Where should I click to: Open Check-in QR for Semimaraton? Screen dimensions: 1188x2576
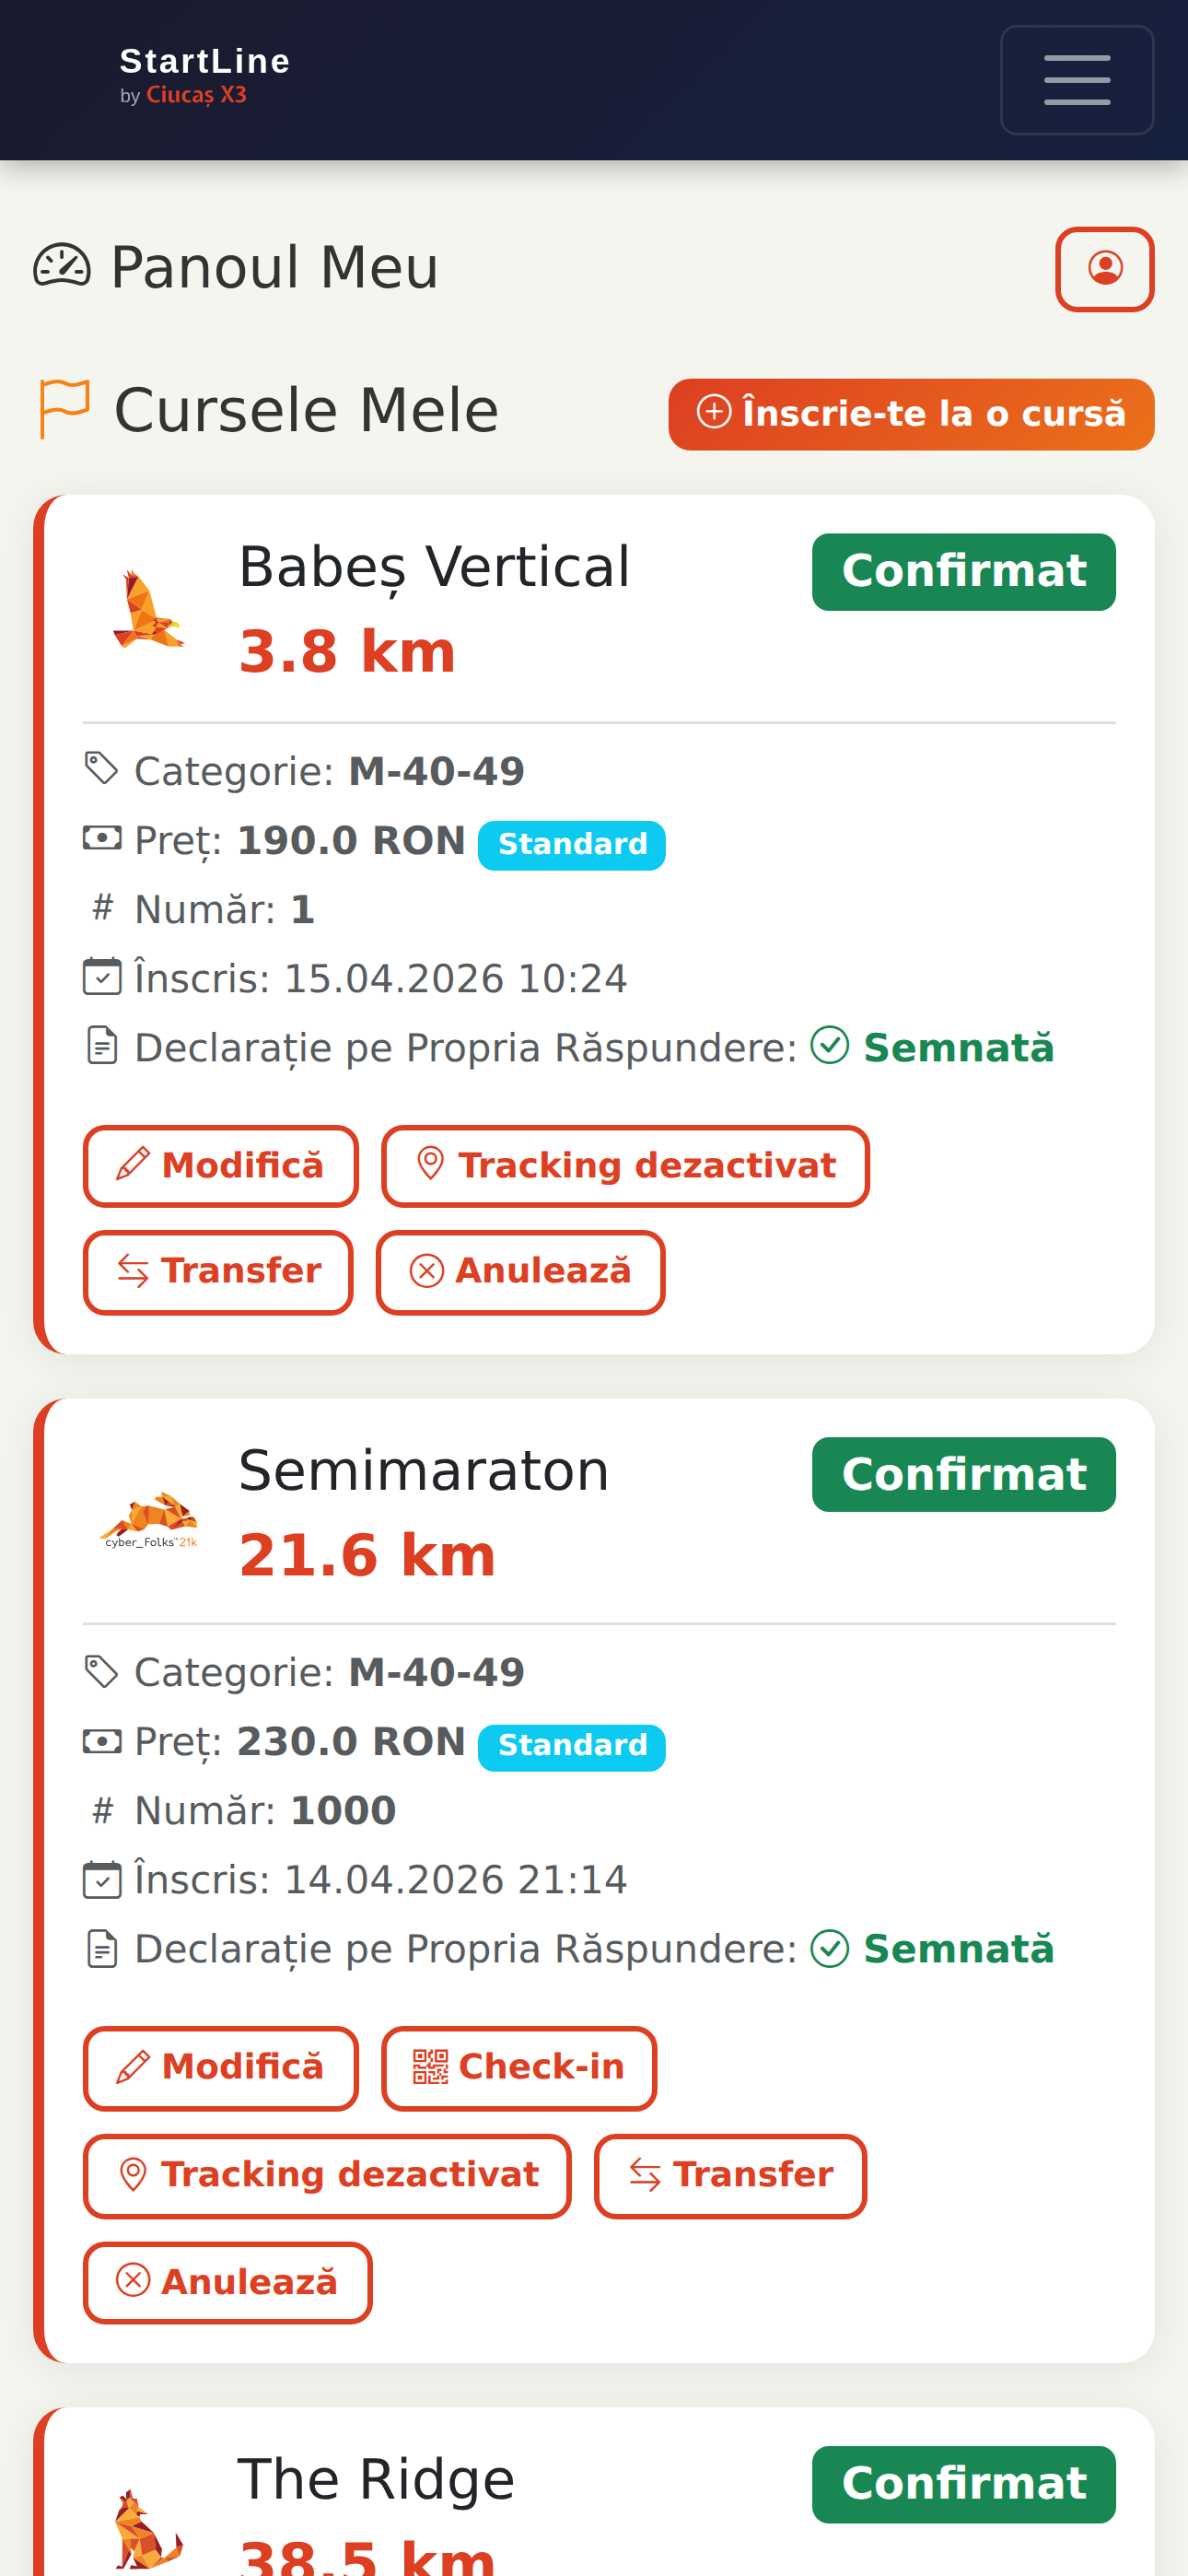click(x=518, y=2067)
